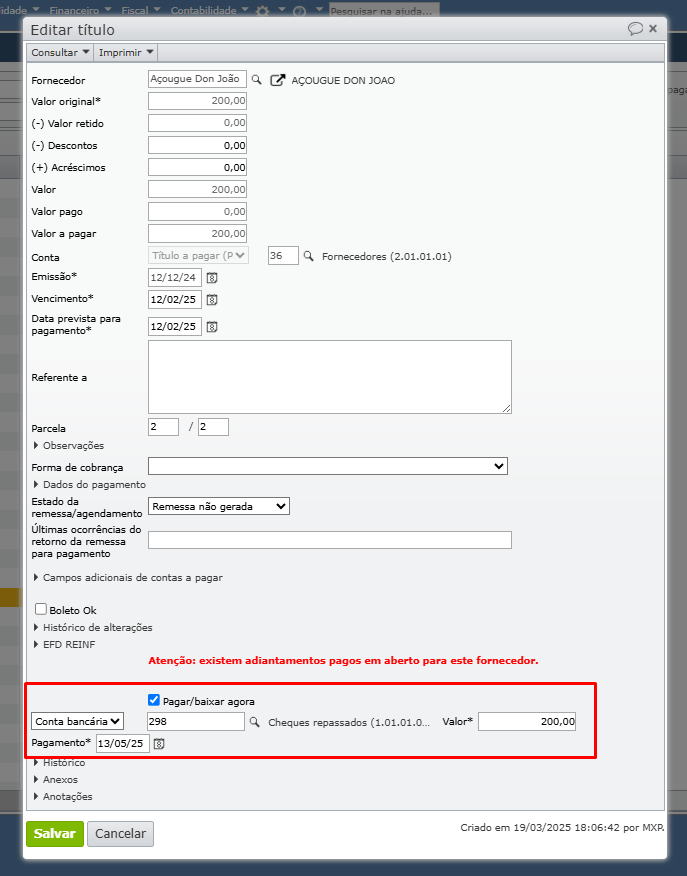Image resolution: width=687 pixels, height=876 pixels.
Task: Expand the Anotações section
Action: [63, 797]
